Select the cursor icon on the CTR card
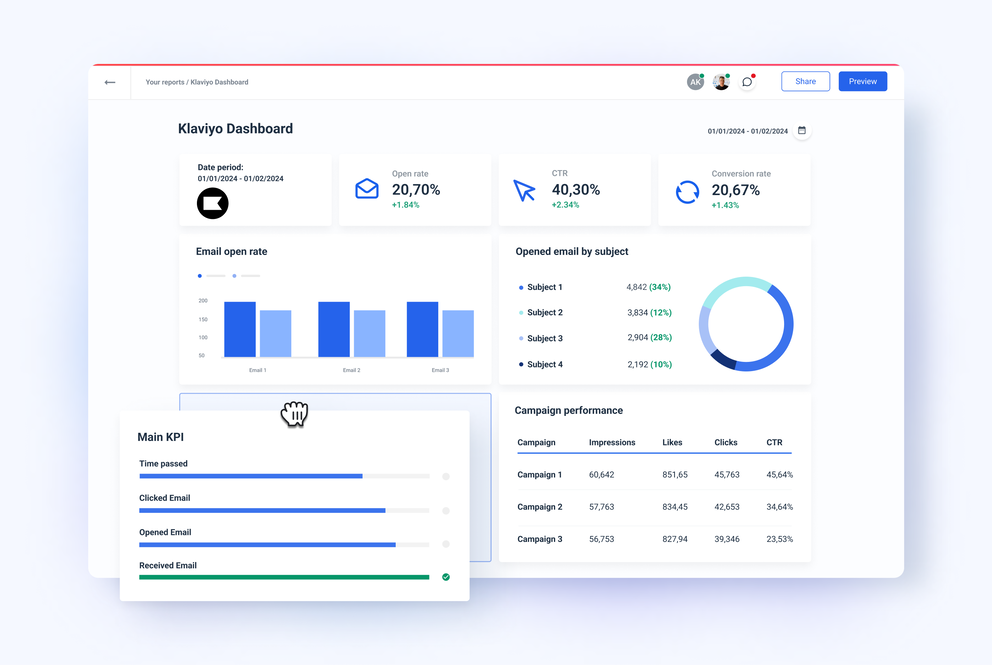 click(x=525, y=188)
